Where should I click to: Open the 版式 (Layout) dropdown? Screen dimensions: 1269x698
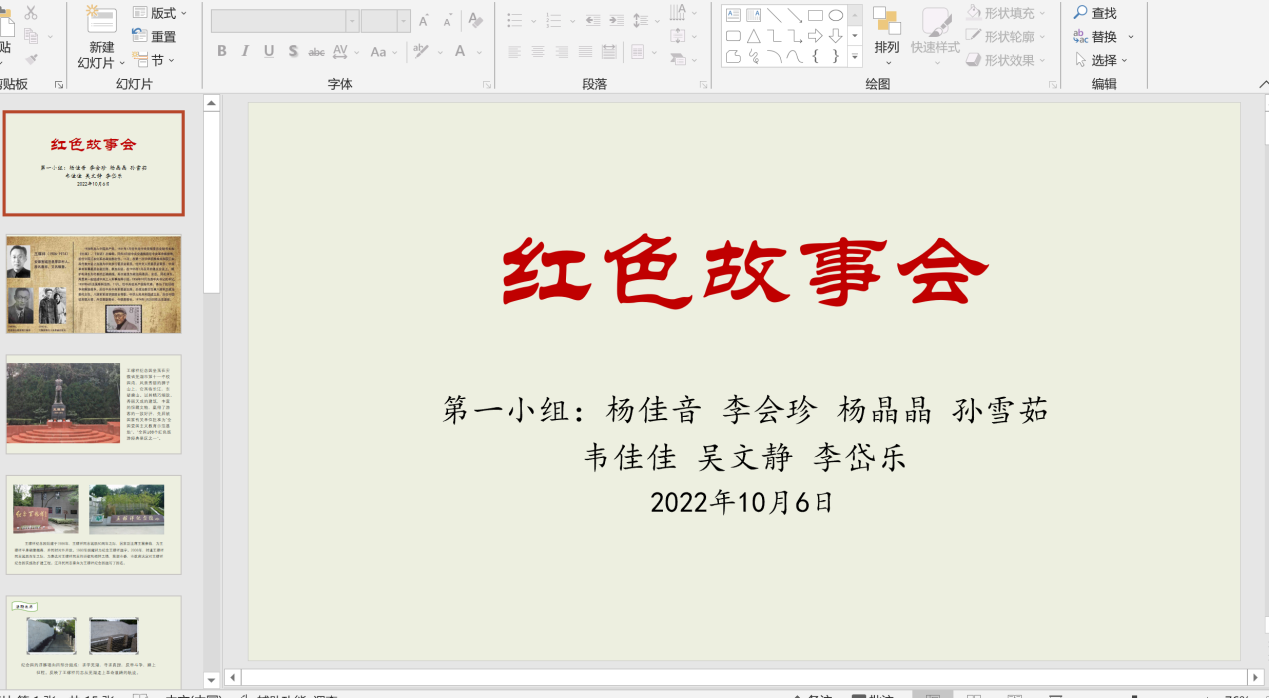(162, 13)
